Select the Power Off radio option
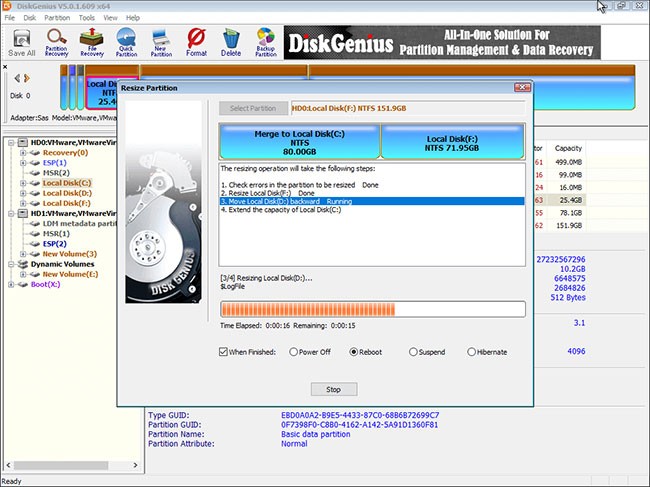Image resolution: width=650 pixels, height=487 pixels. pyautogui.click(x=294, y=352)
